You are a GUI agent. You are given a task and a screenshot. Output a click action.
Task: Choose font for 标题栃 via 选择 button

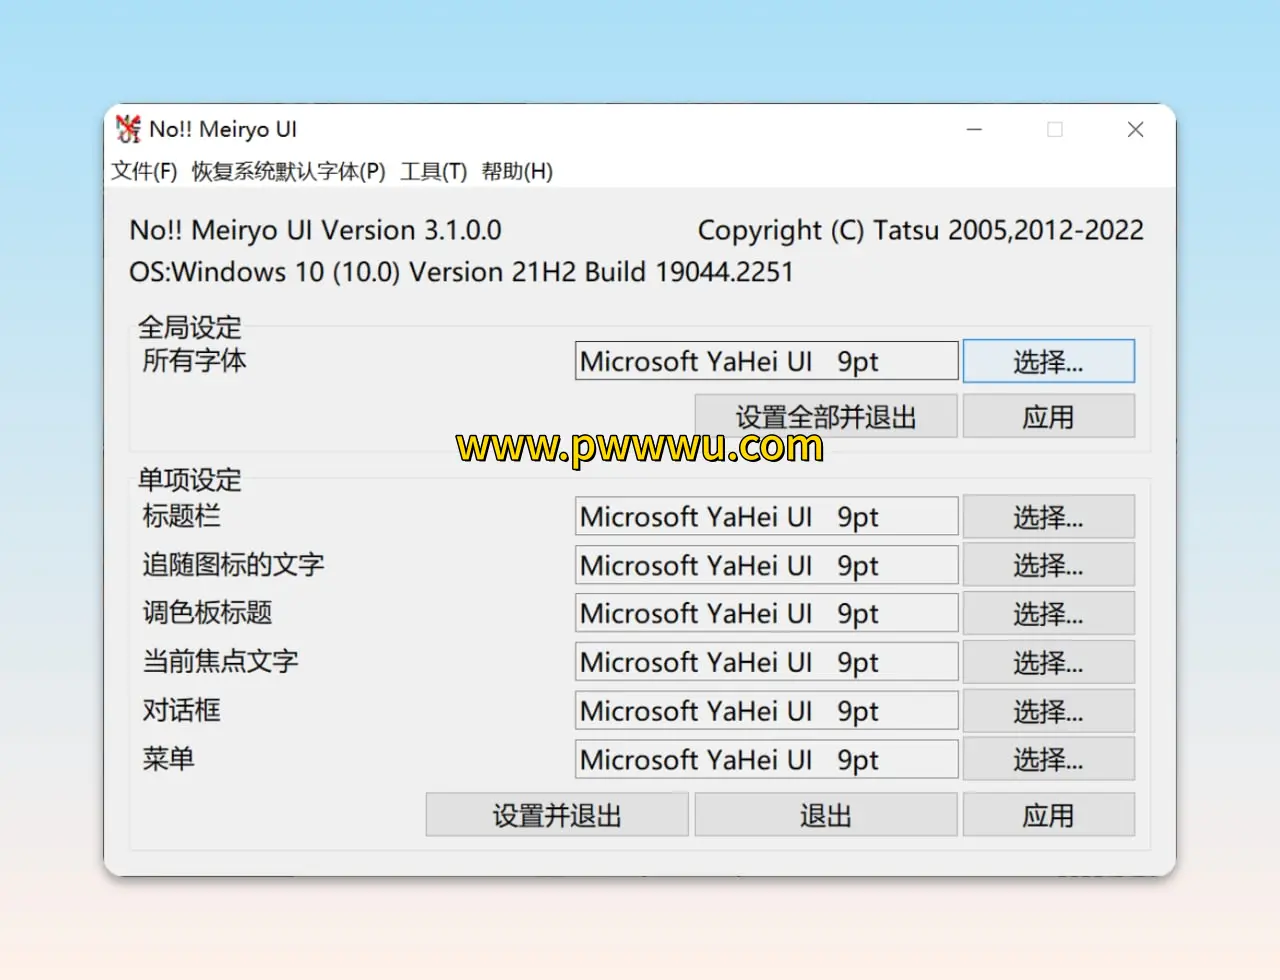[1048, 517]
